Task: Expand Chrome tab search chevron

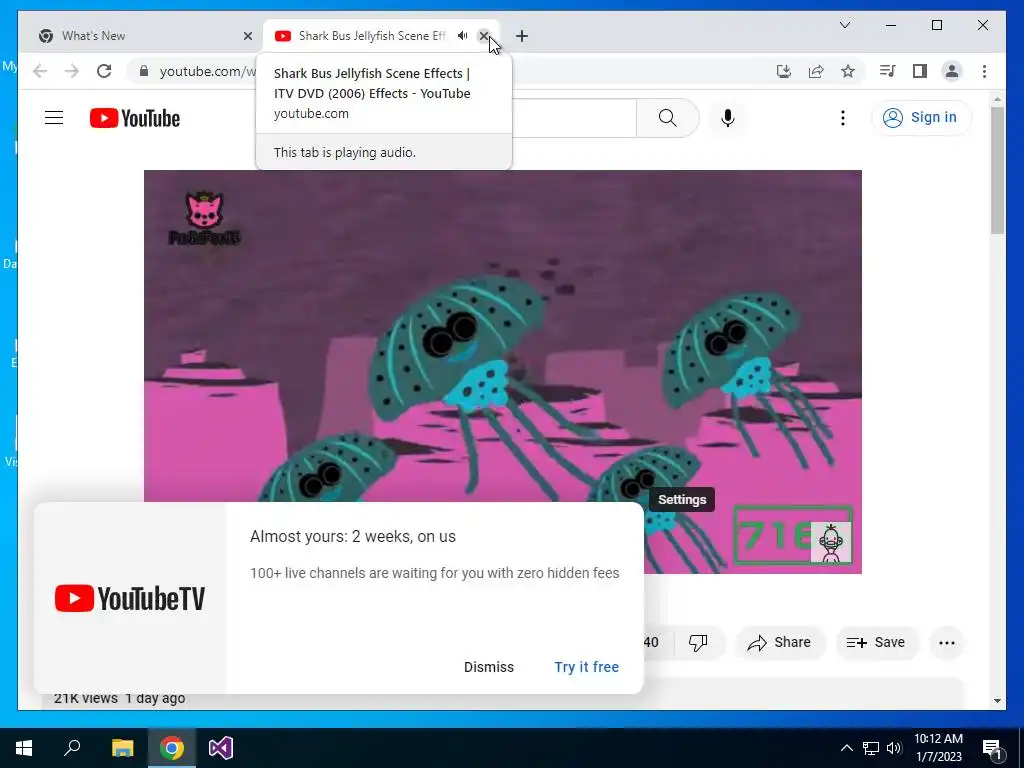Action: click(844, 25)
